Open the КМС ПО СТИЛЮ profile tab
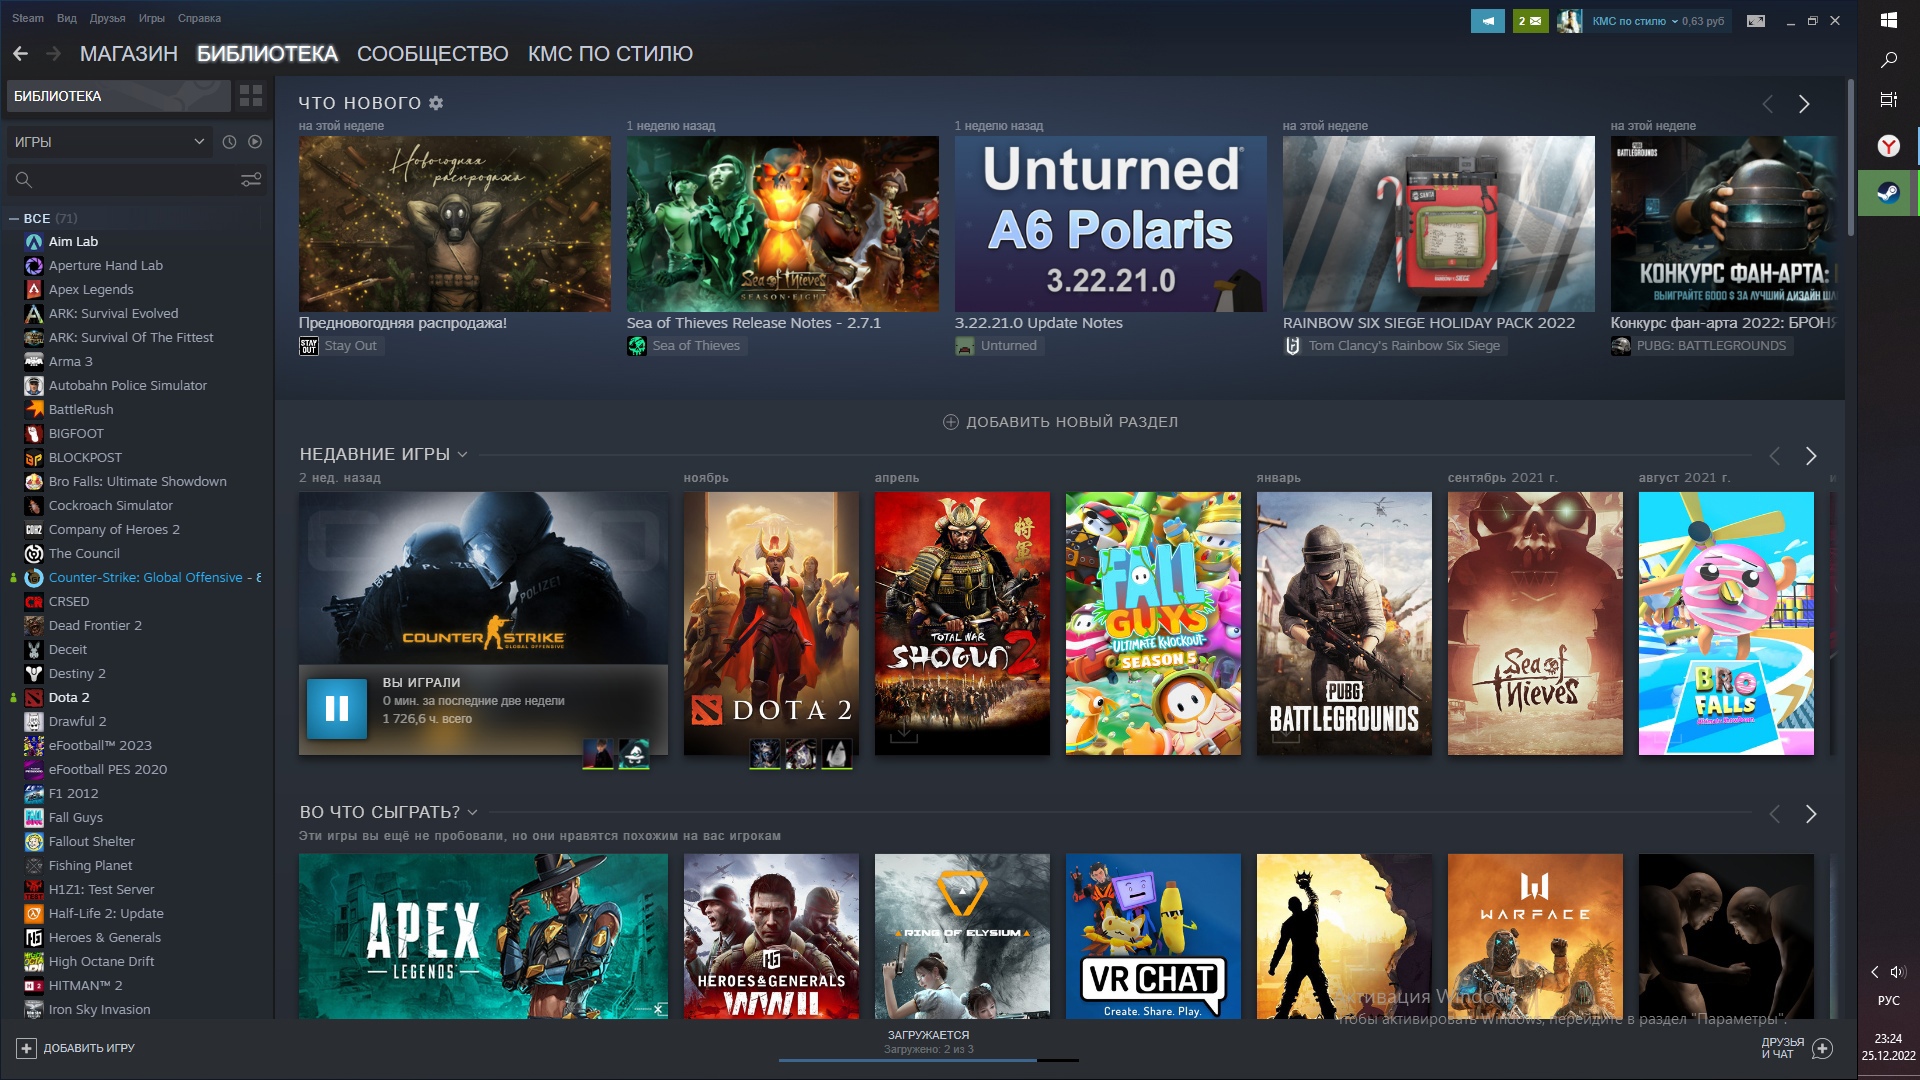 [610, 54]
